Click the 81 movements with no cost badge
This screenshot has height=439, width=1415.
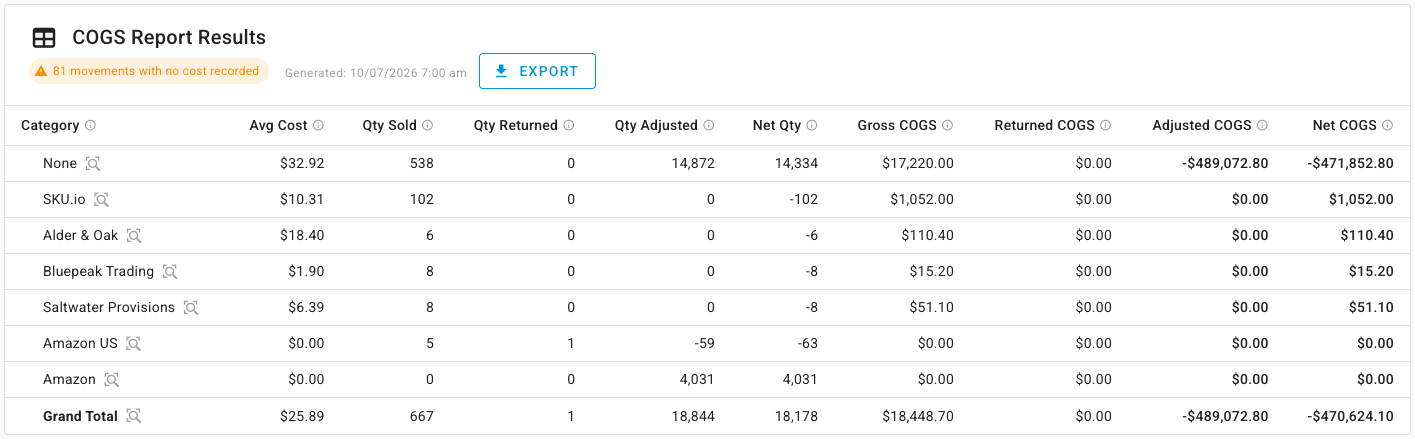point(149,71)
